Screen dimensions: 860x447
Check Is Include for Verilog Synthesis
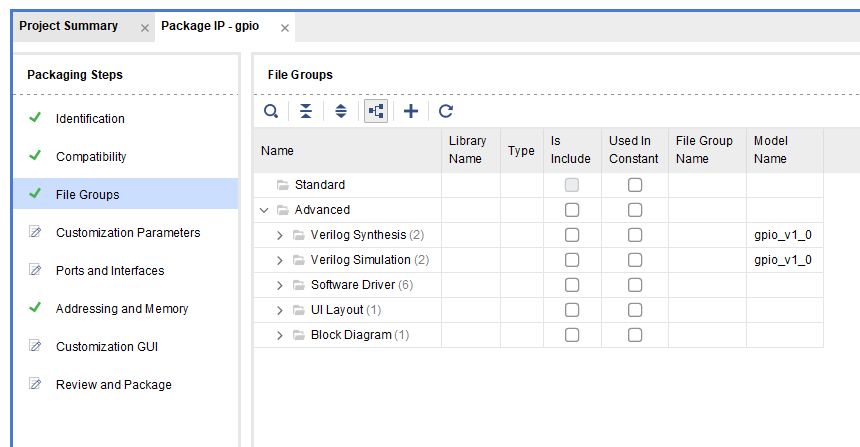coord(571,235)
